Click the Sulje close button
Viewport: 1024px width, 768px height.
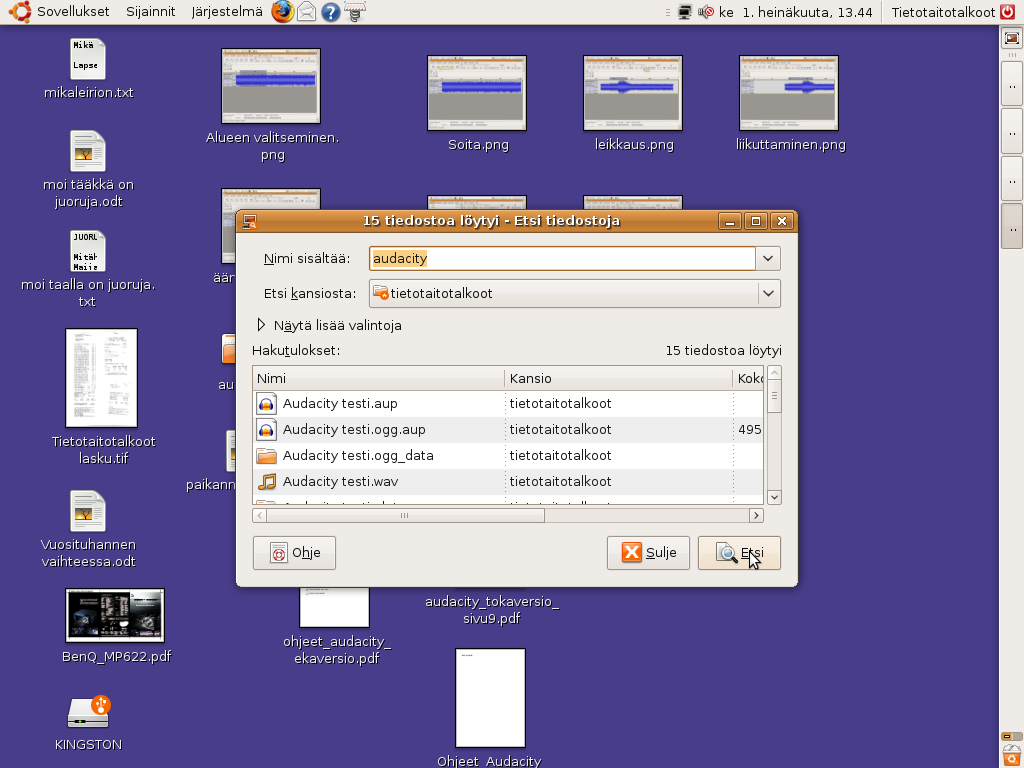click(648, 553)
